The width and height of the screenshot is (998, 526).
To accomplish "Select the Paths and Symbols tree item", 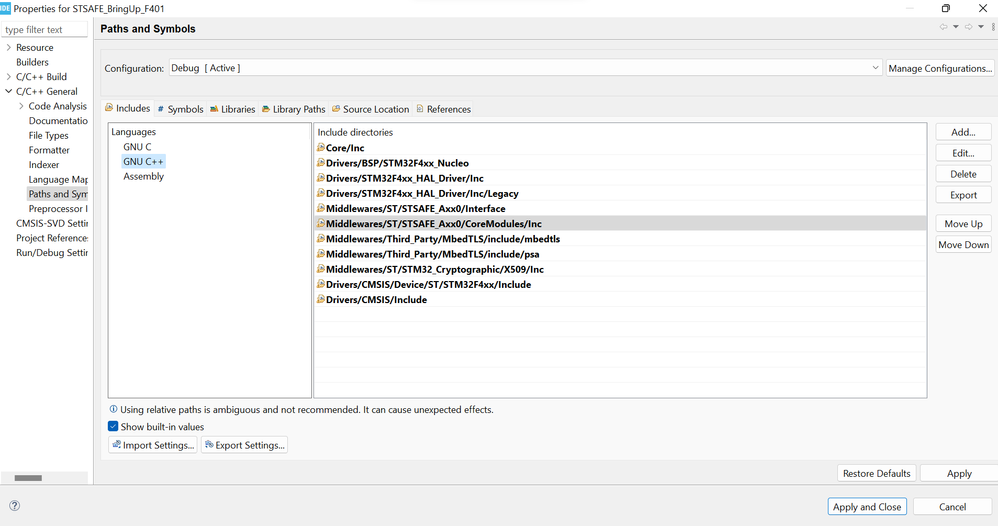I will 58,194.
